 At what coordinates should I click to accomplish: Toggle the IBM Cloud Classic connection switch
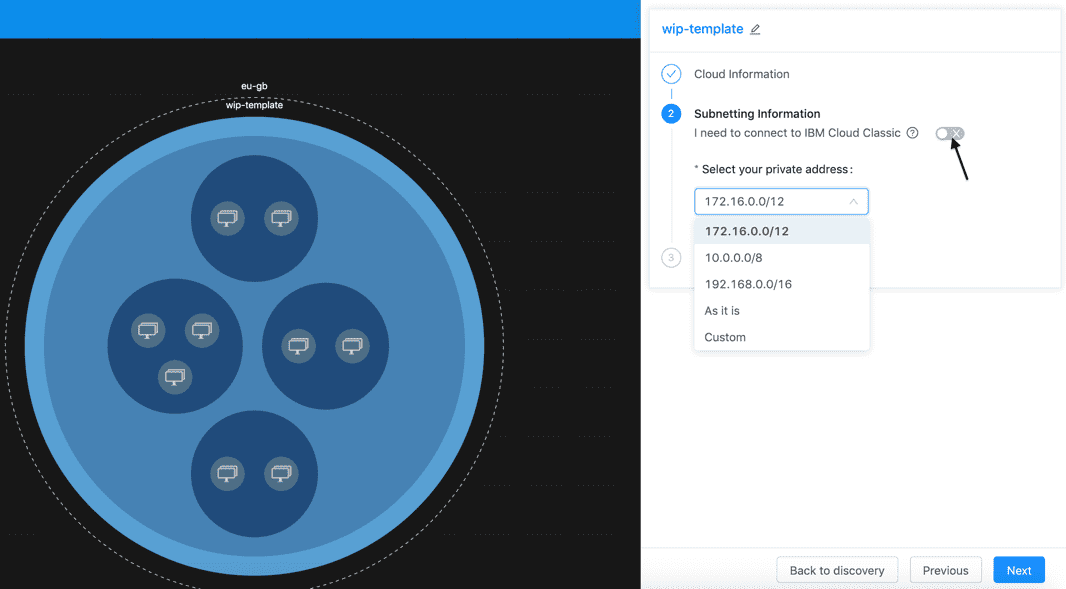pos(950,133)
